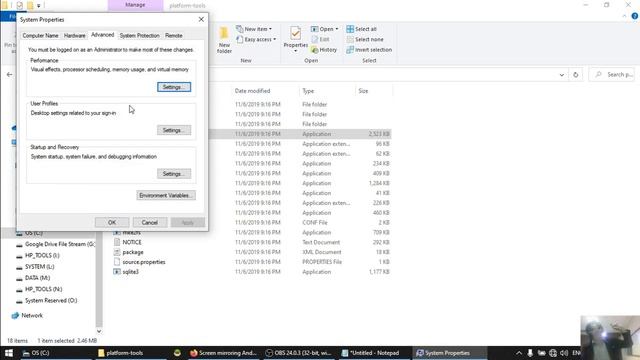Confirm System Properties with OK

point(112,222)
